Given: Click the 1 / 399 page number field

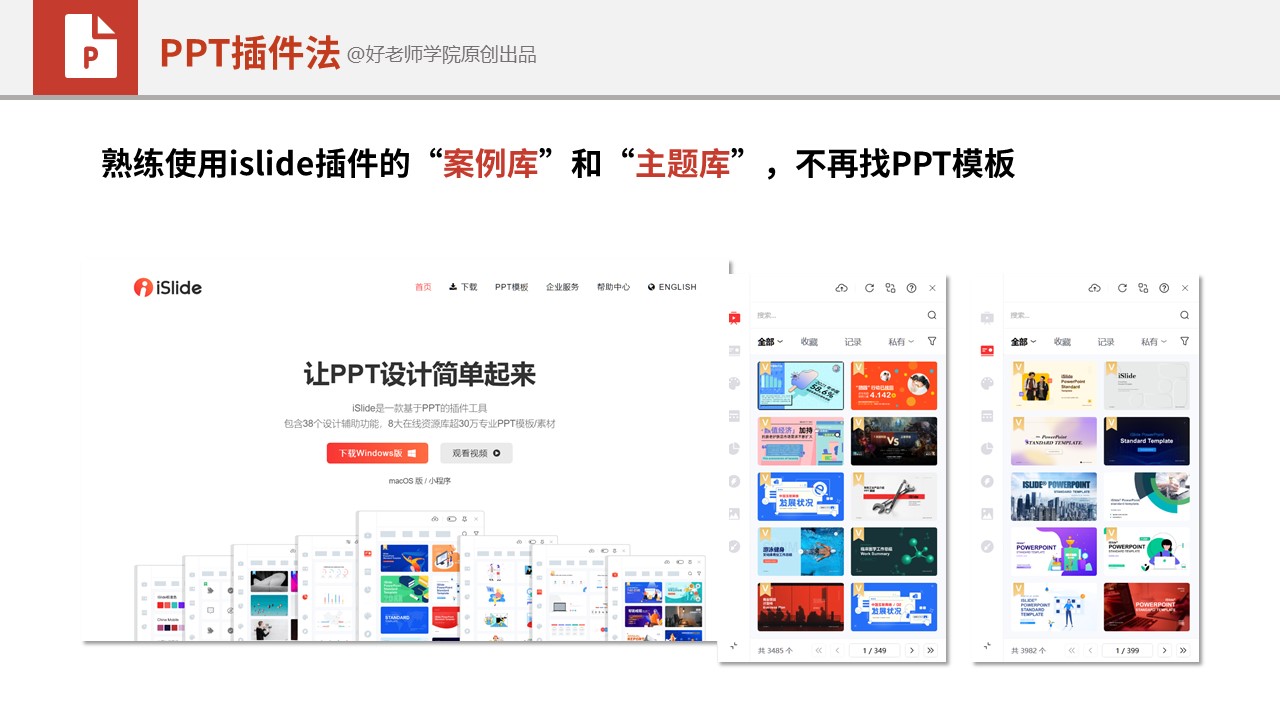Looking at the screenshot, I should pos(1127,650).
